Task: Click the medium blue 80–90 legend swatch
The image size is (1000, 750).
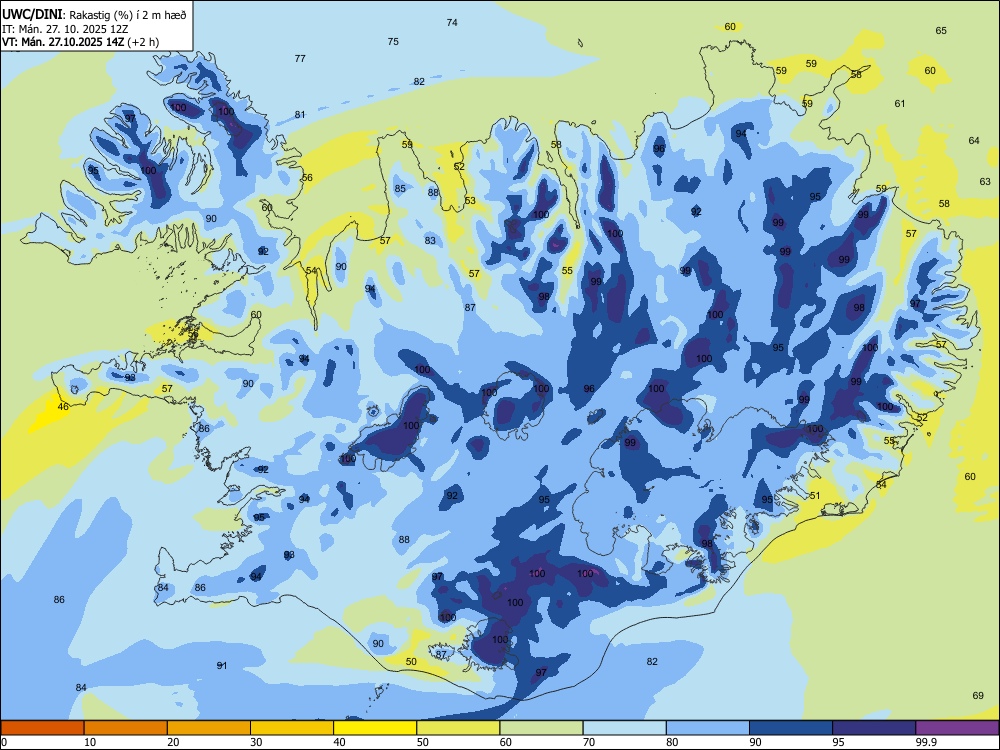Action: [x=708, y=728]
